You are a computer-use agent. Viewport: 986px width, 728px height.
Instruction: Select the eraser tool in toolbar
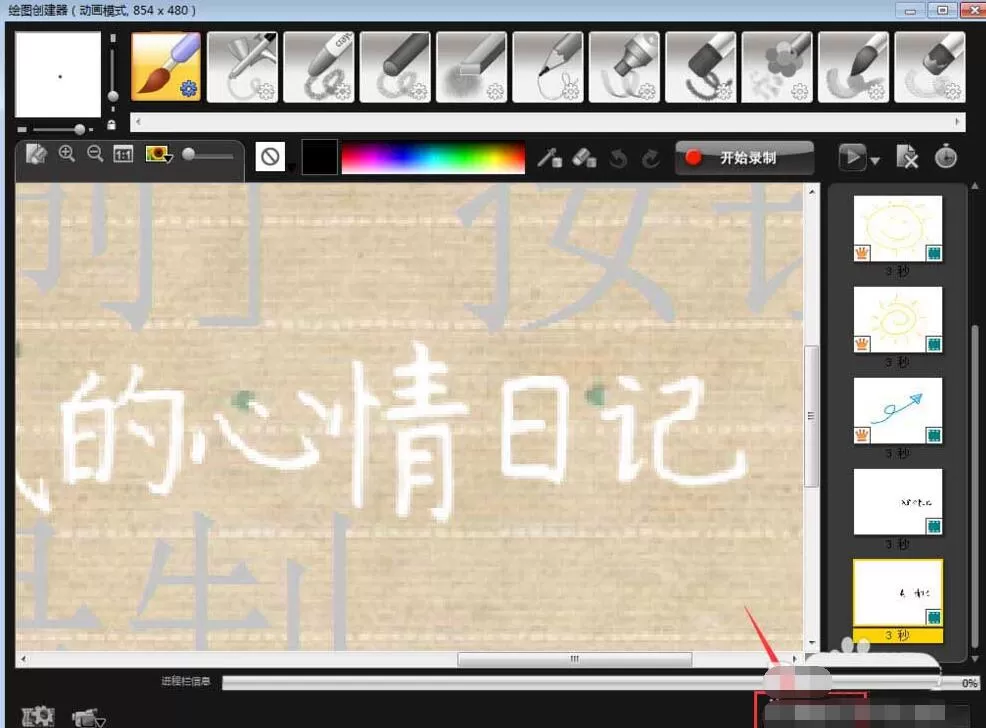pos(584,158)
